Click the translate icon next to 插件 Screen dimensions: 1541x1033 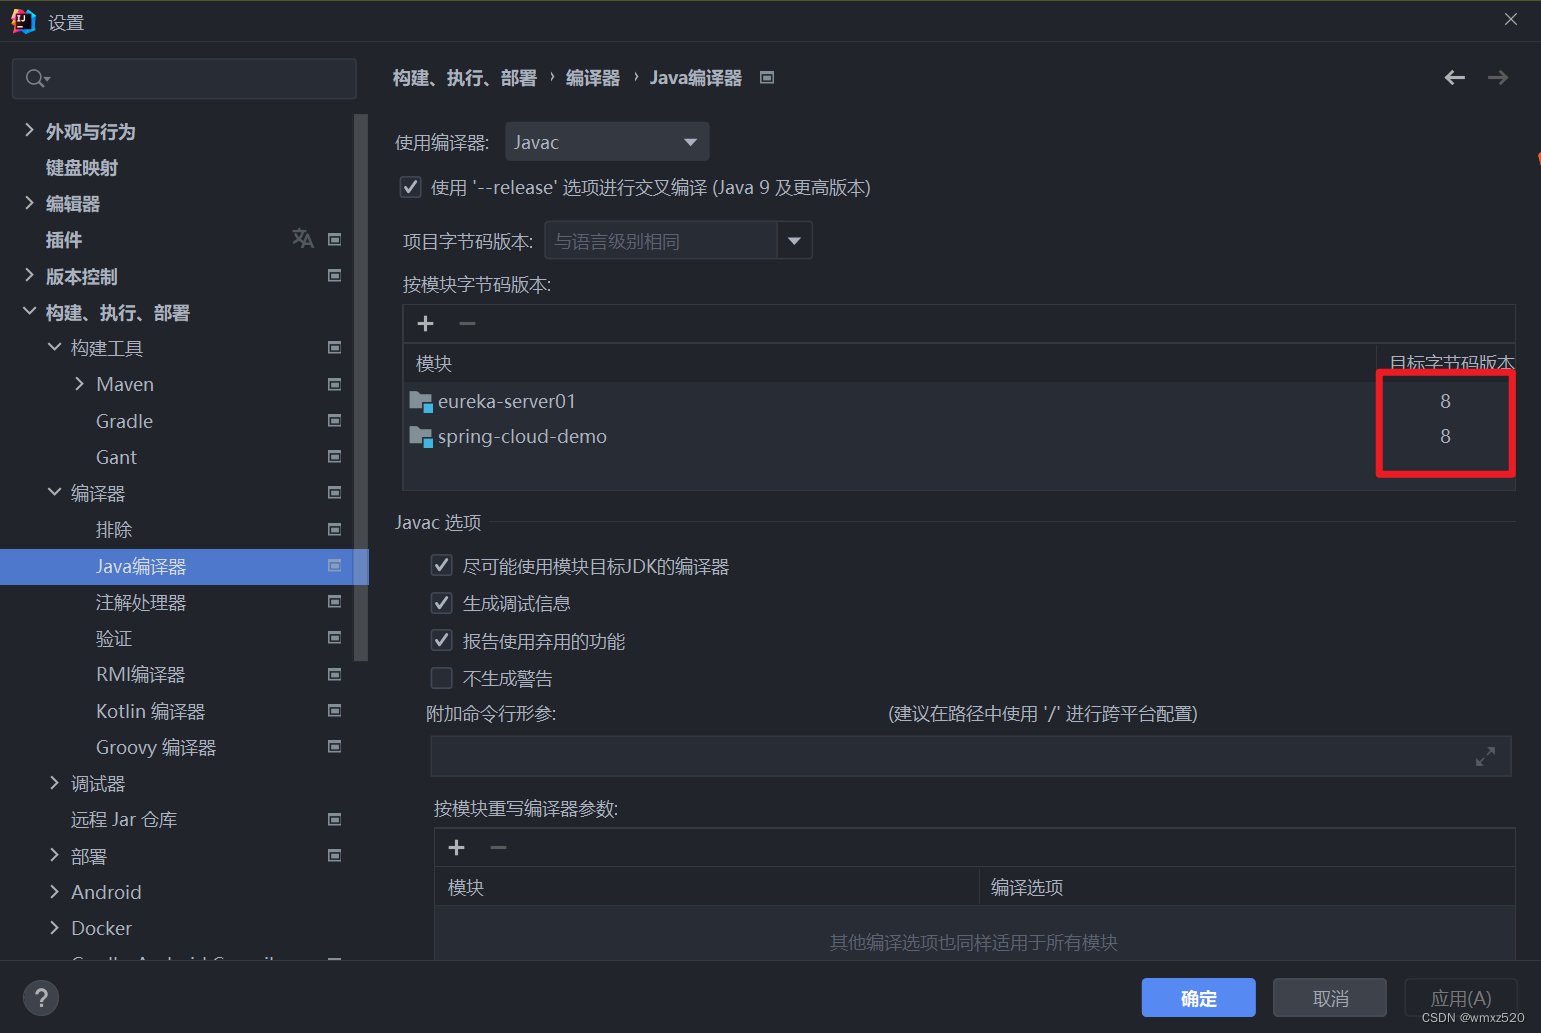point(303,239)
